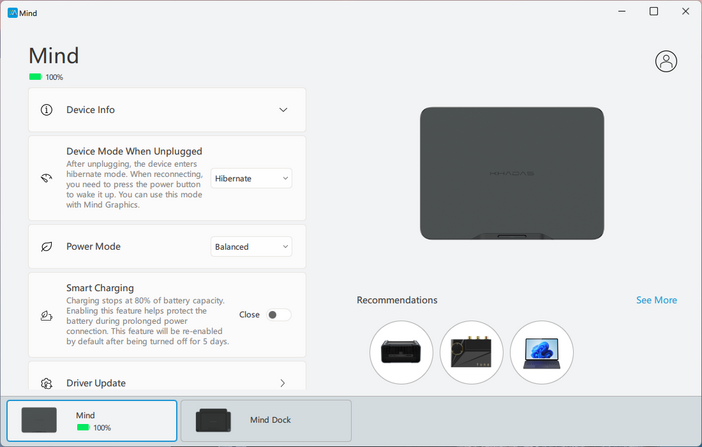This screenshot has width=702, height=447.
Task: Open Driver Update via its arrow
Action: pos(283,383)
